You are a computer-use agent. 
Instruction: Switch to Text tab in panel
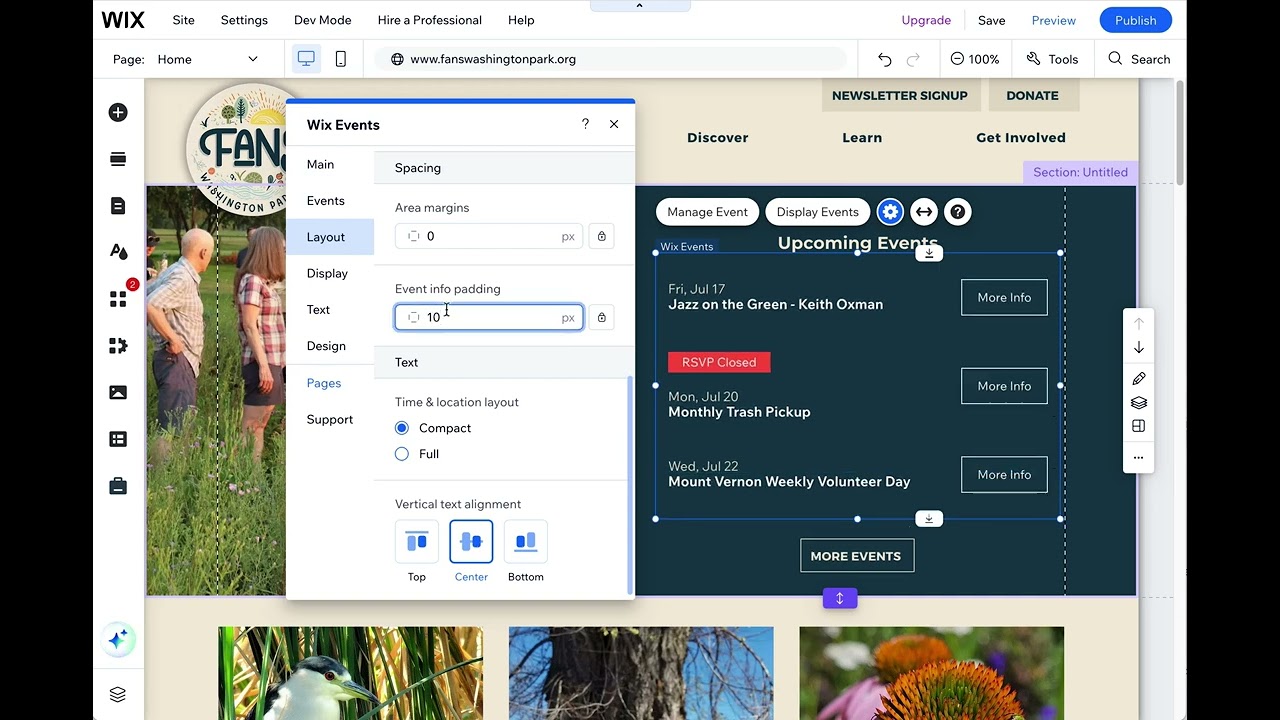(x=330, y=310)
